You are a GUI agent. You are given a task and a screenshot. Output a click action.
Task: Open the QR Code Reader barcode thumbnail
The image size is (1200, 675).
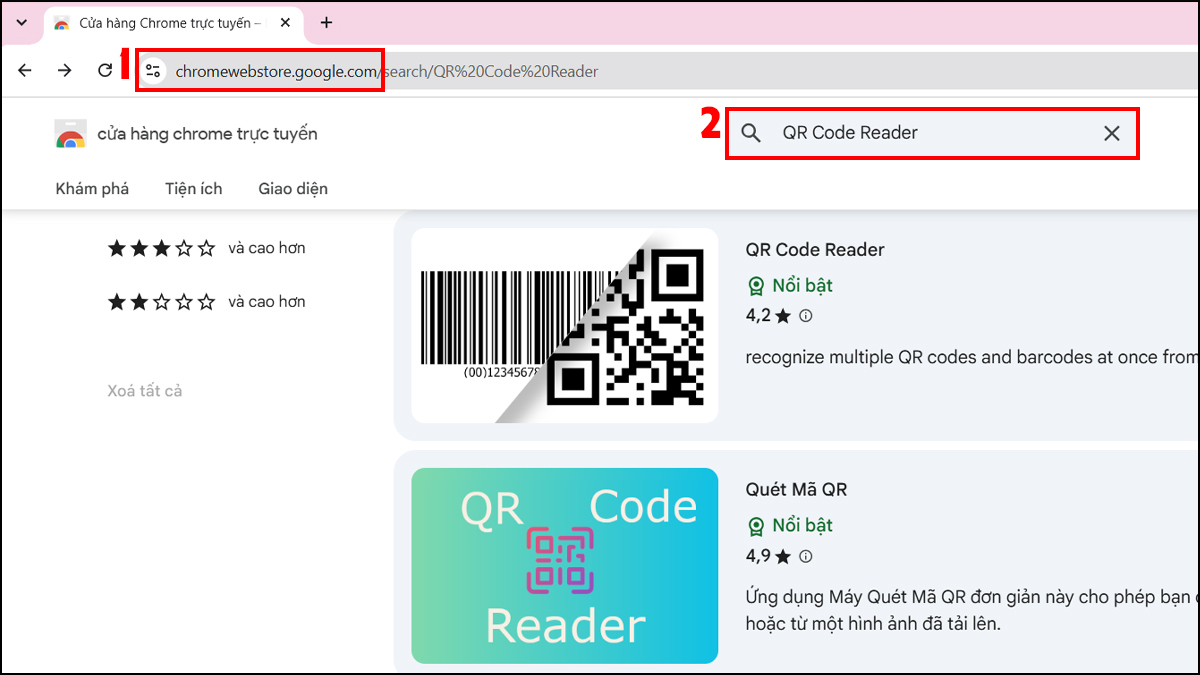(565, 325)
